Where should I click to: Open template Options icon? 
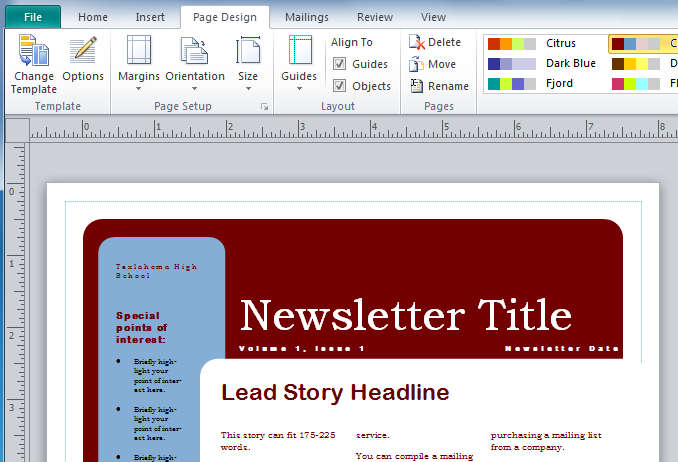pos(83,50)
